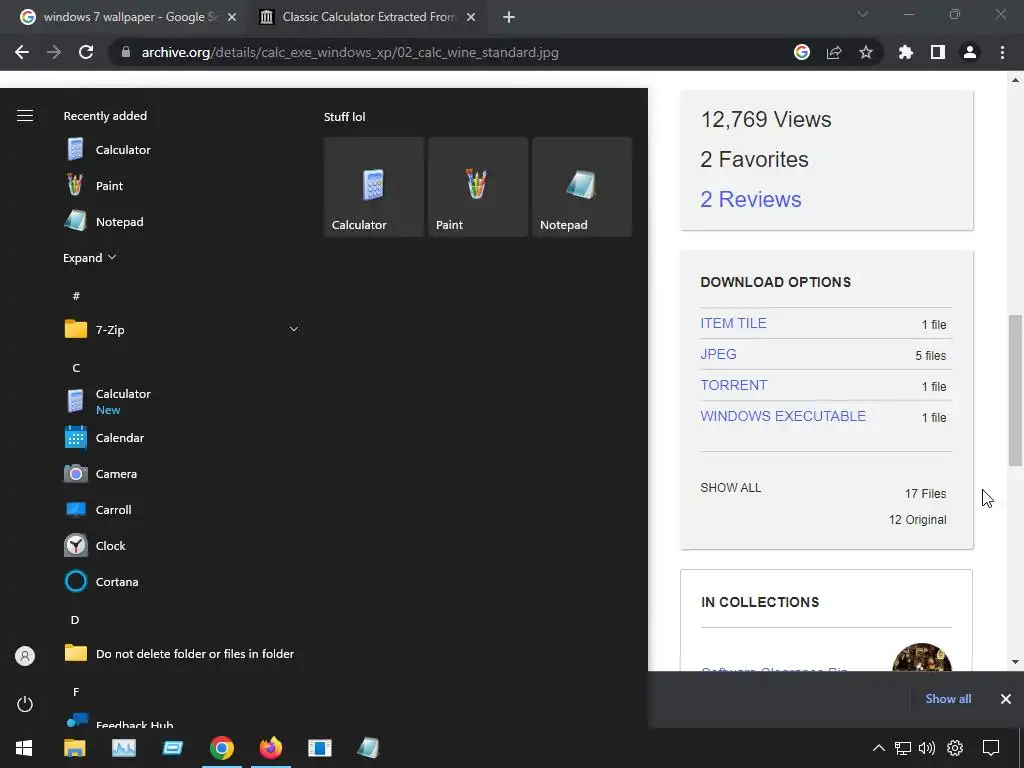This screenshot has height=768, width=1024.
Task: Open Cortana from the app list
Action: pyautogui.click(x=182, y=581)
